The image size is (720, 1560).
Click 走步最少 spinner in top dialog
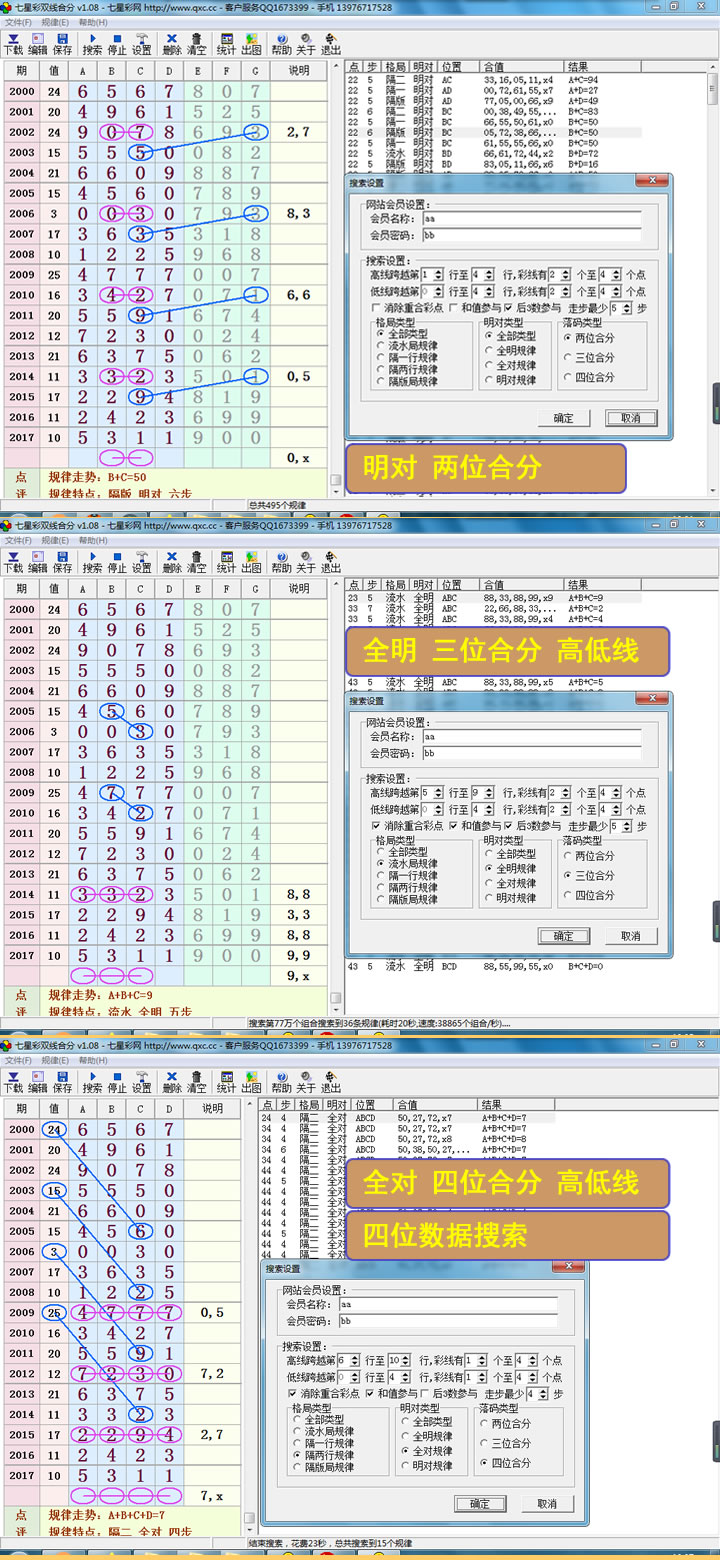pos(621,308)
